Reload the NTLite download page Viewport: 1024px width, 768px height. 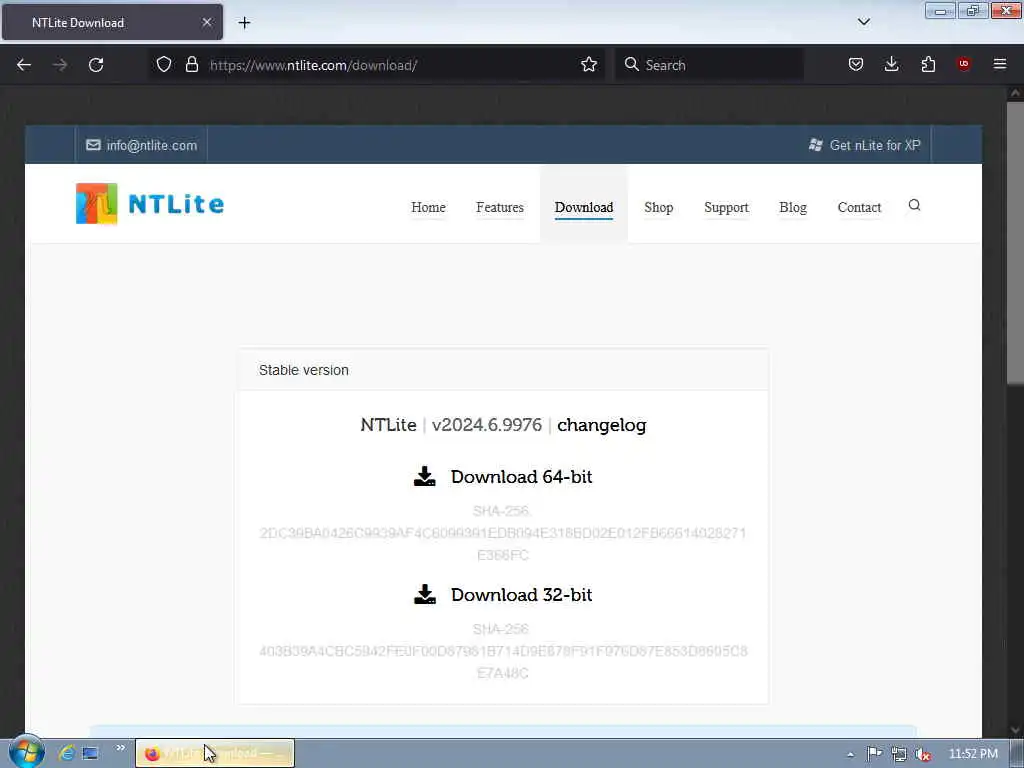click(x=96, y=65)
